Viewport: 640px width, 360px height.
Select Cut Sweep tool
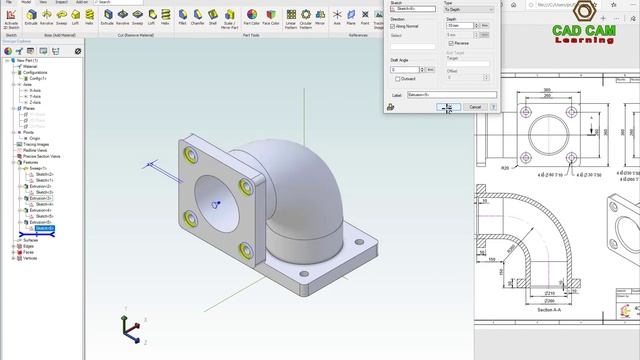[138, 18]
